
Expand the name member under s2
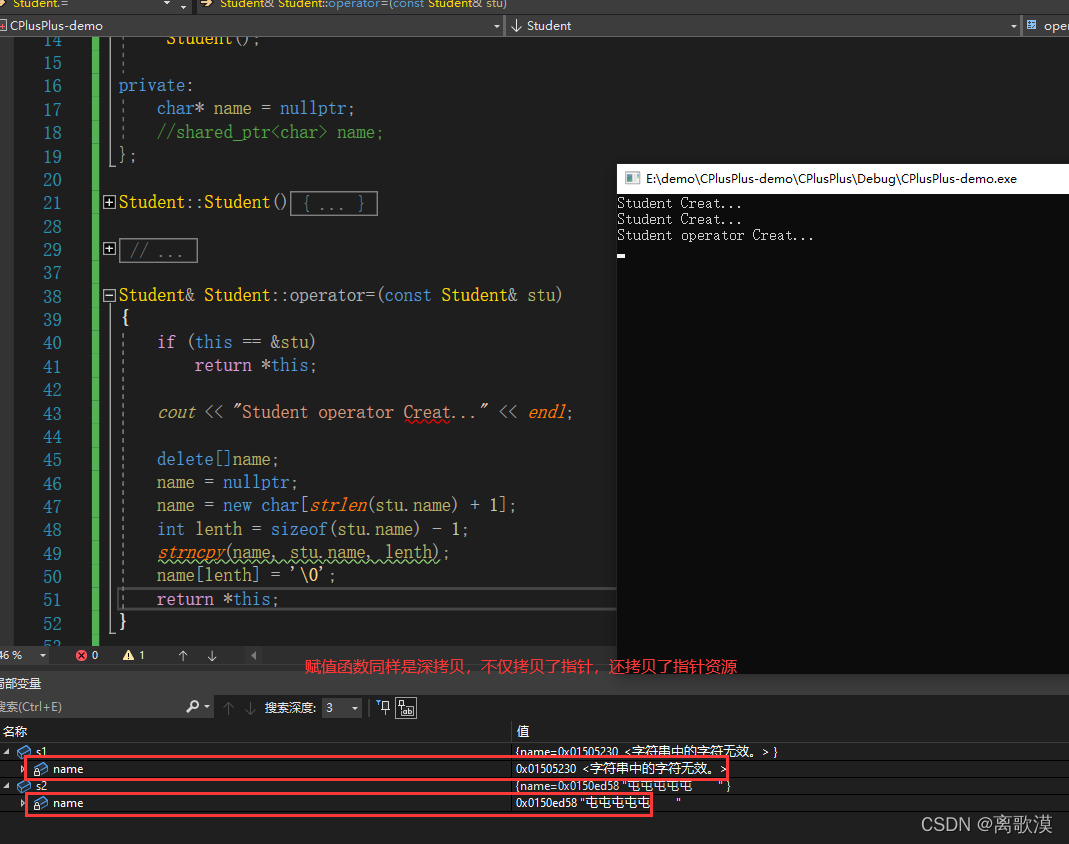22,802
